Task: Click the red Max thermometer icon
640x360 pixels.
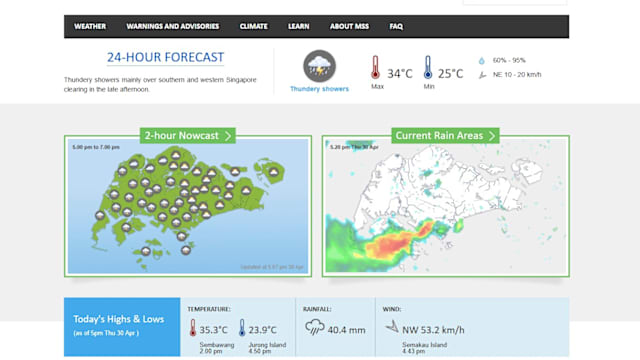Action: point(376,67)
